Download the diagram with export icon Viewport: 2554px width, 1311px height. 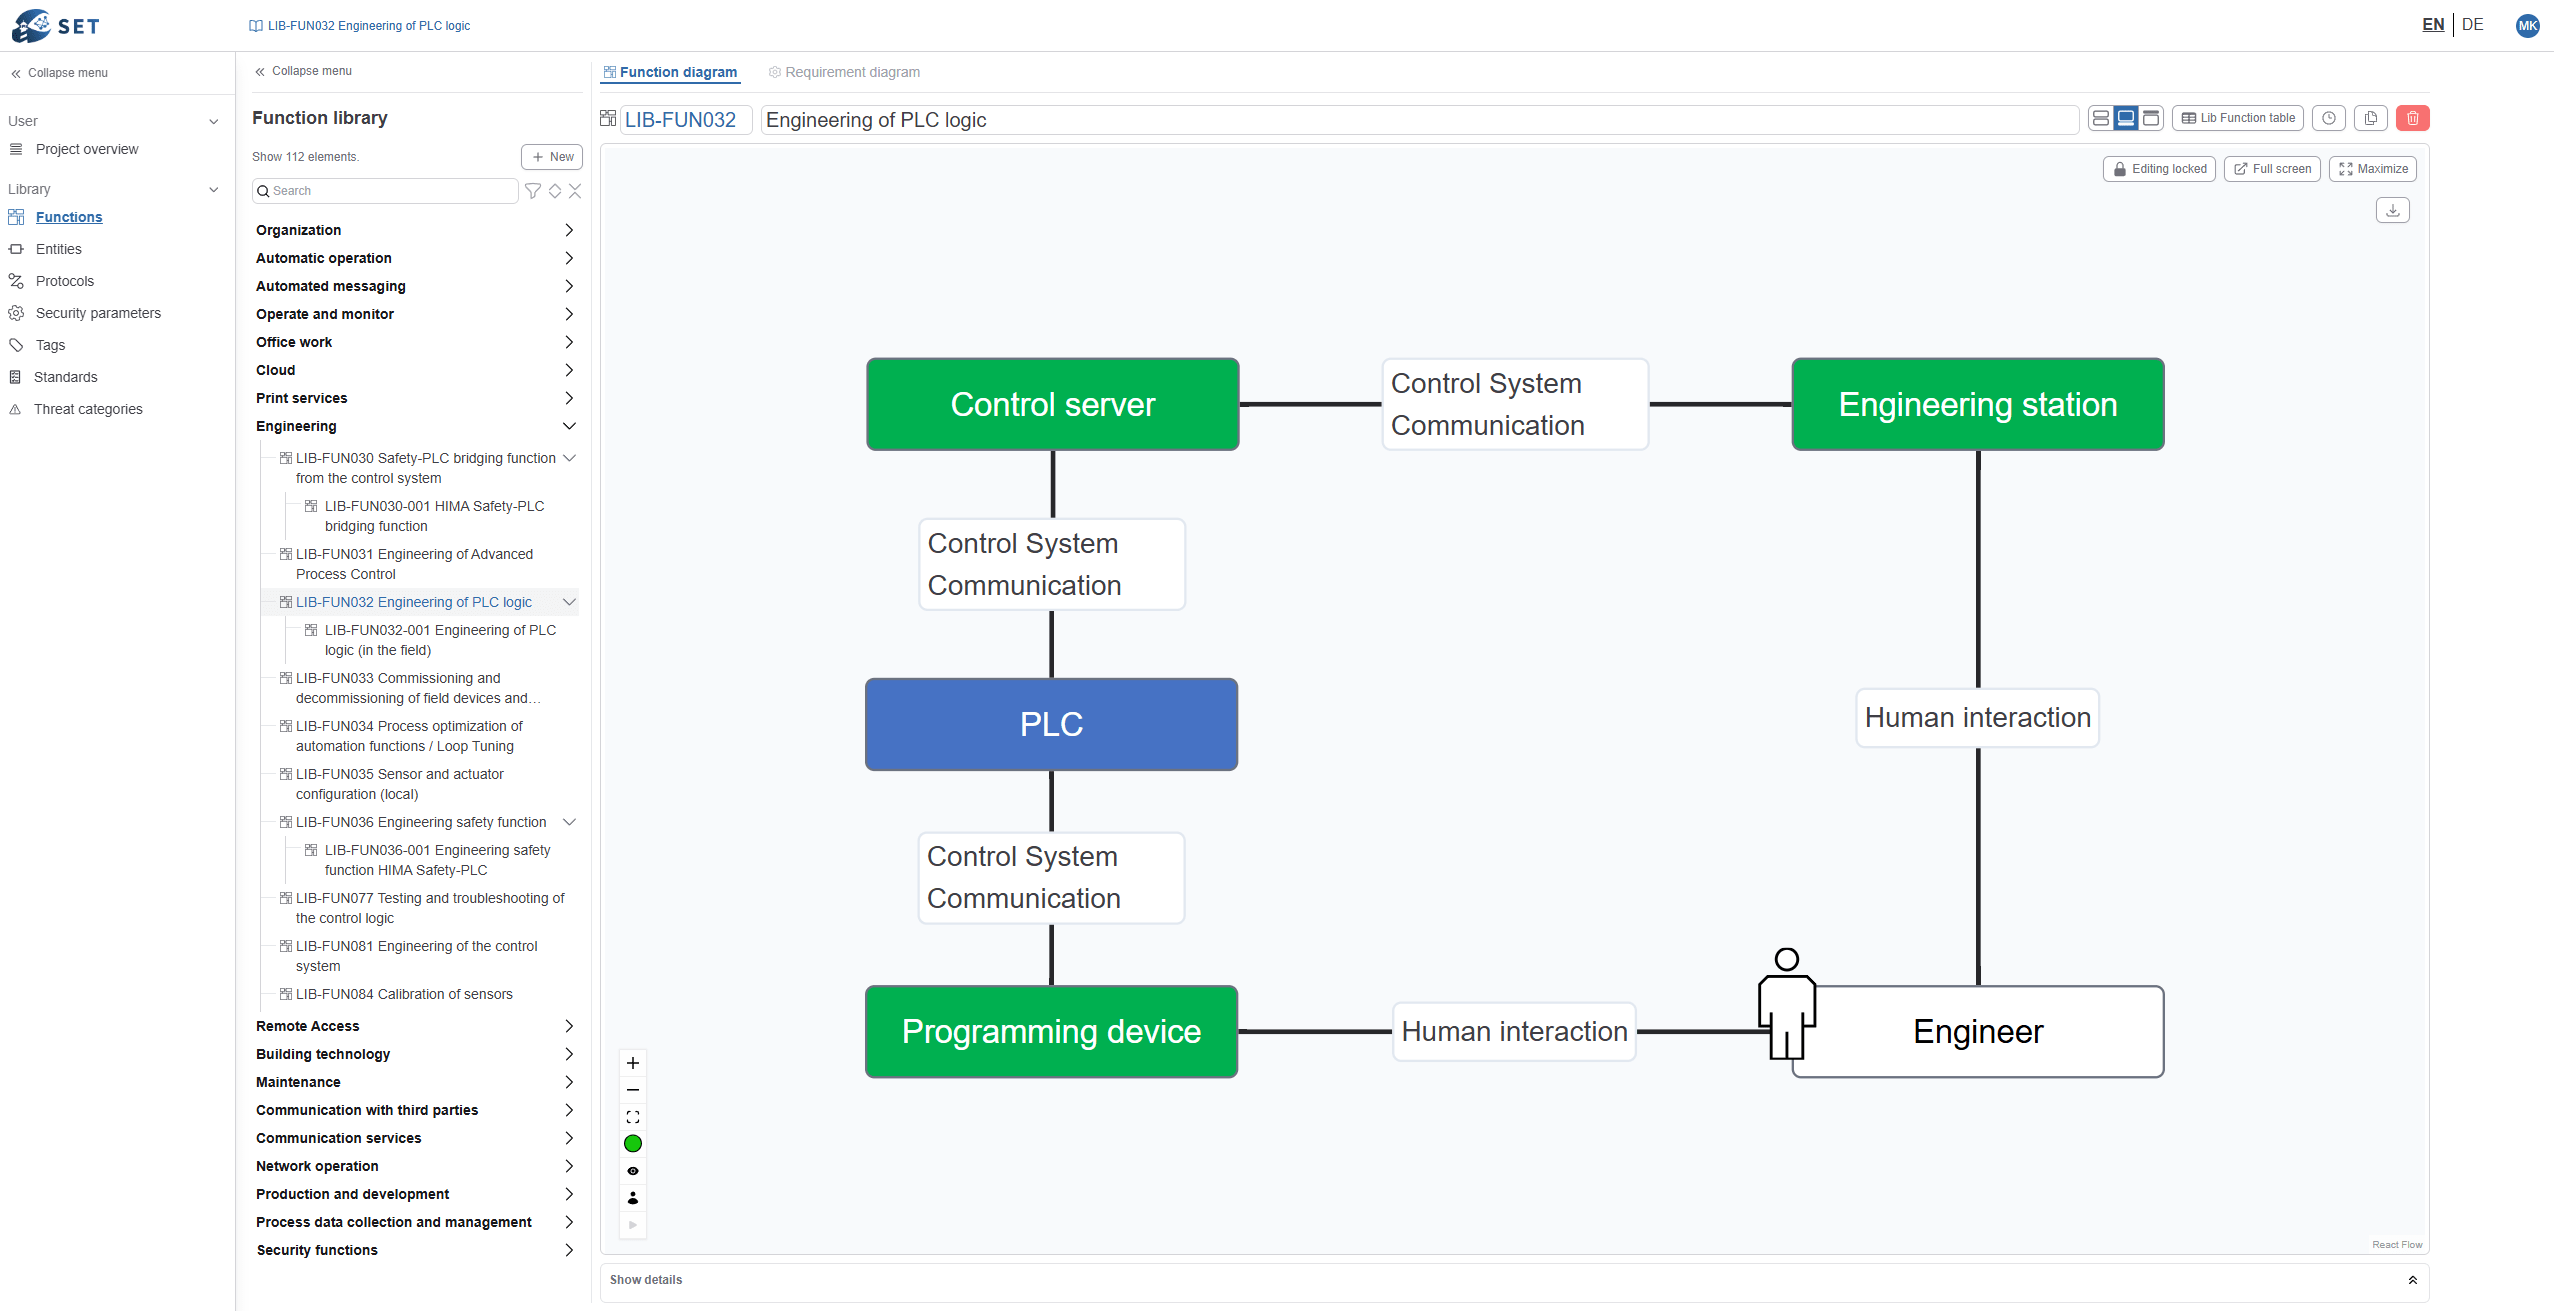2393,210
